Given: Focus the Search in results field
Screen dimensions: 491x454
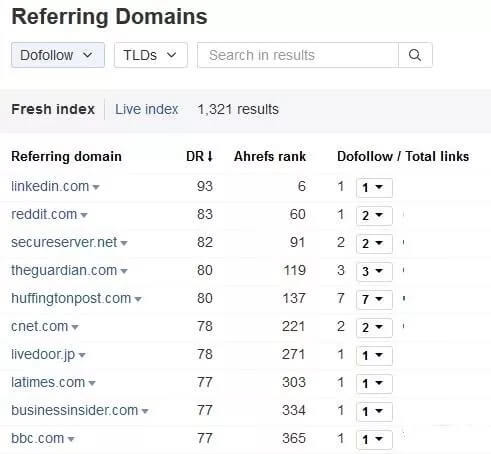Looking at the screenshot, I should point(298,55).
